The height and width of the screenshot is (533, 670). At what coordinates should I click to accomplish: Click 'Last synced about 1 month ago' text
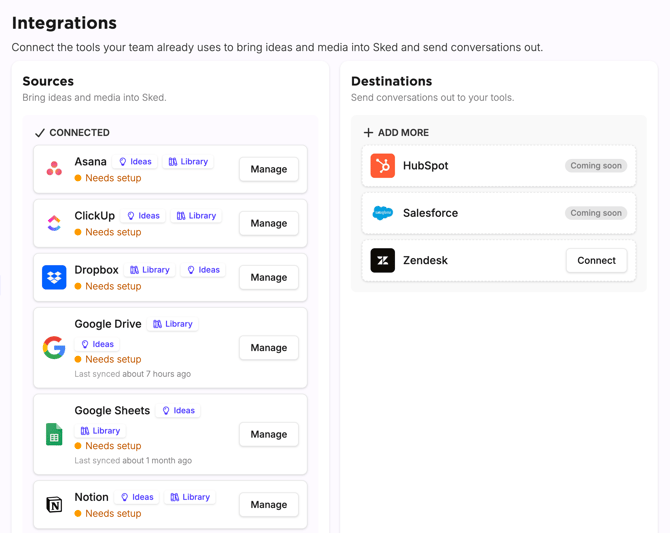pyautogui.click(x=133, y=460)
